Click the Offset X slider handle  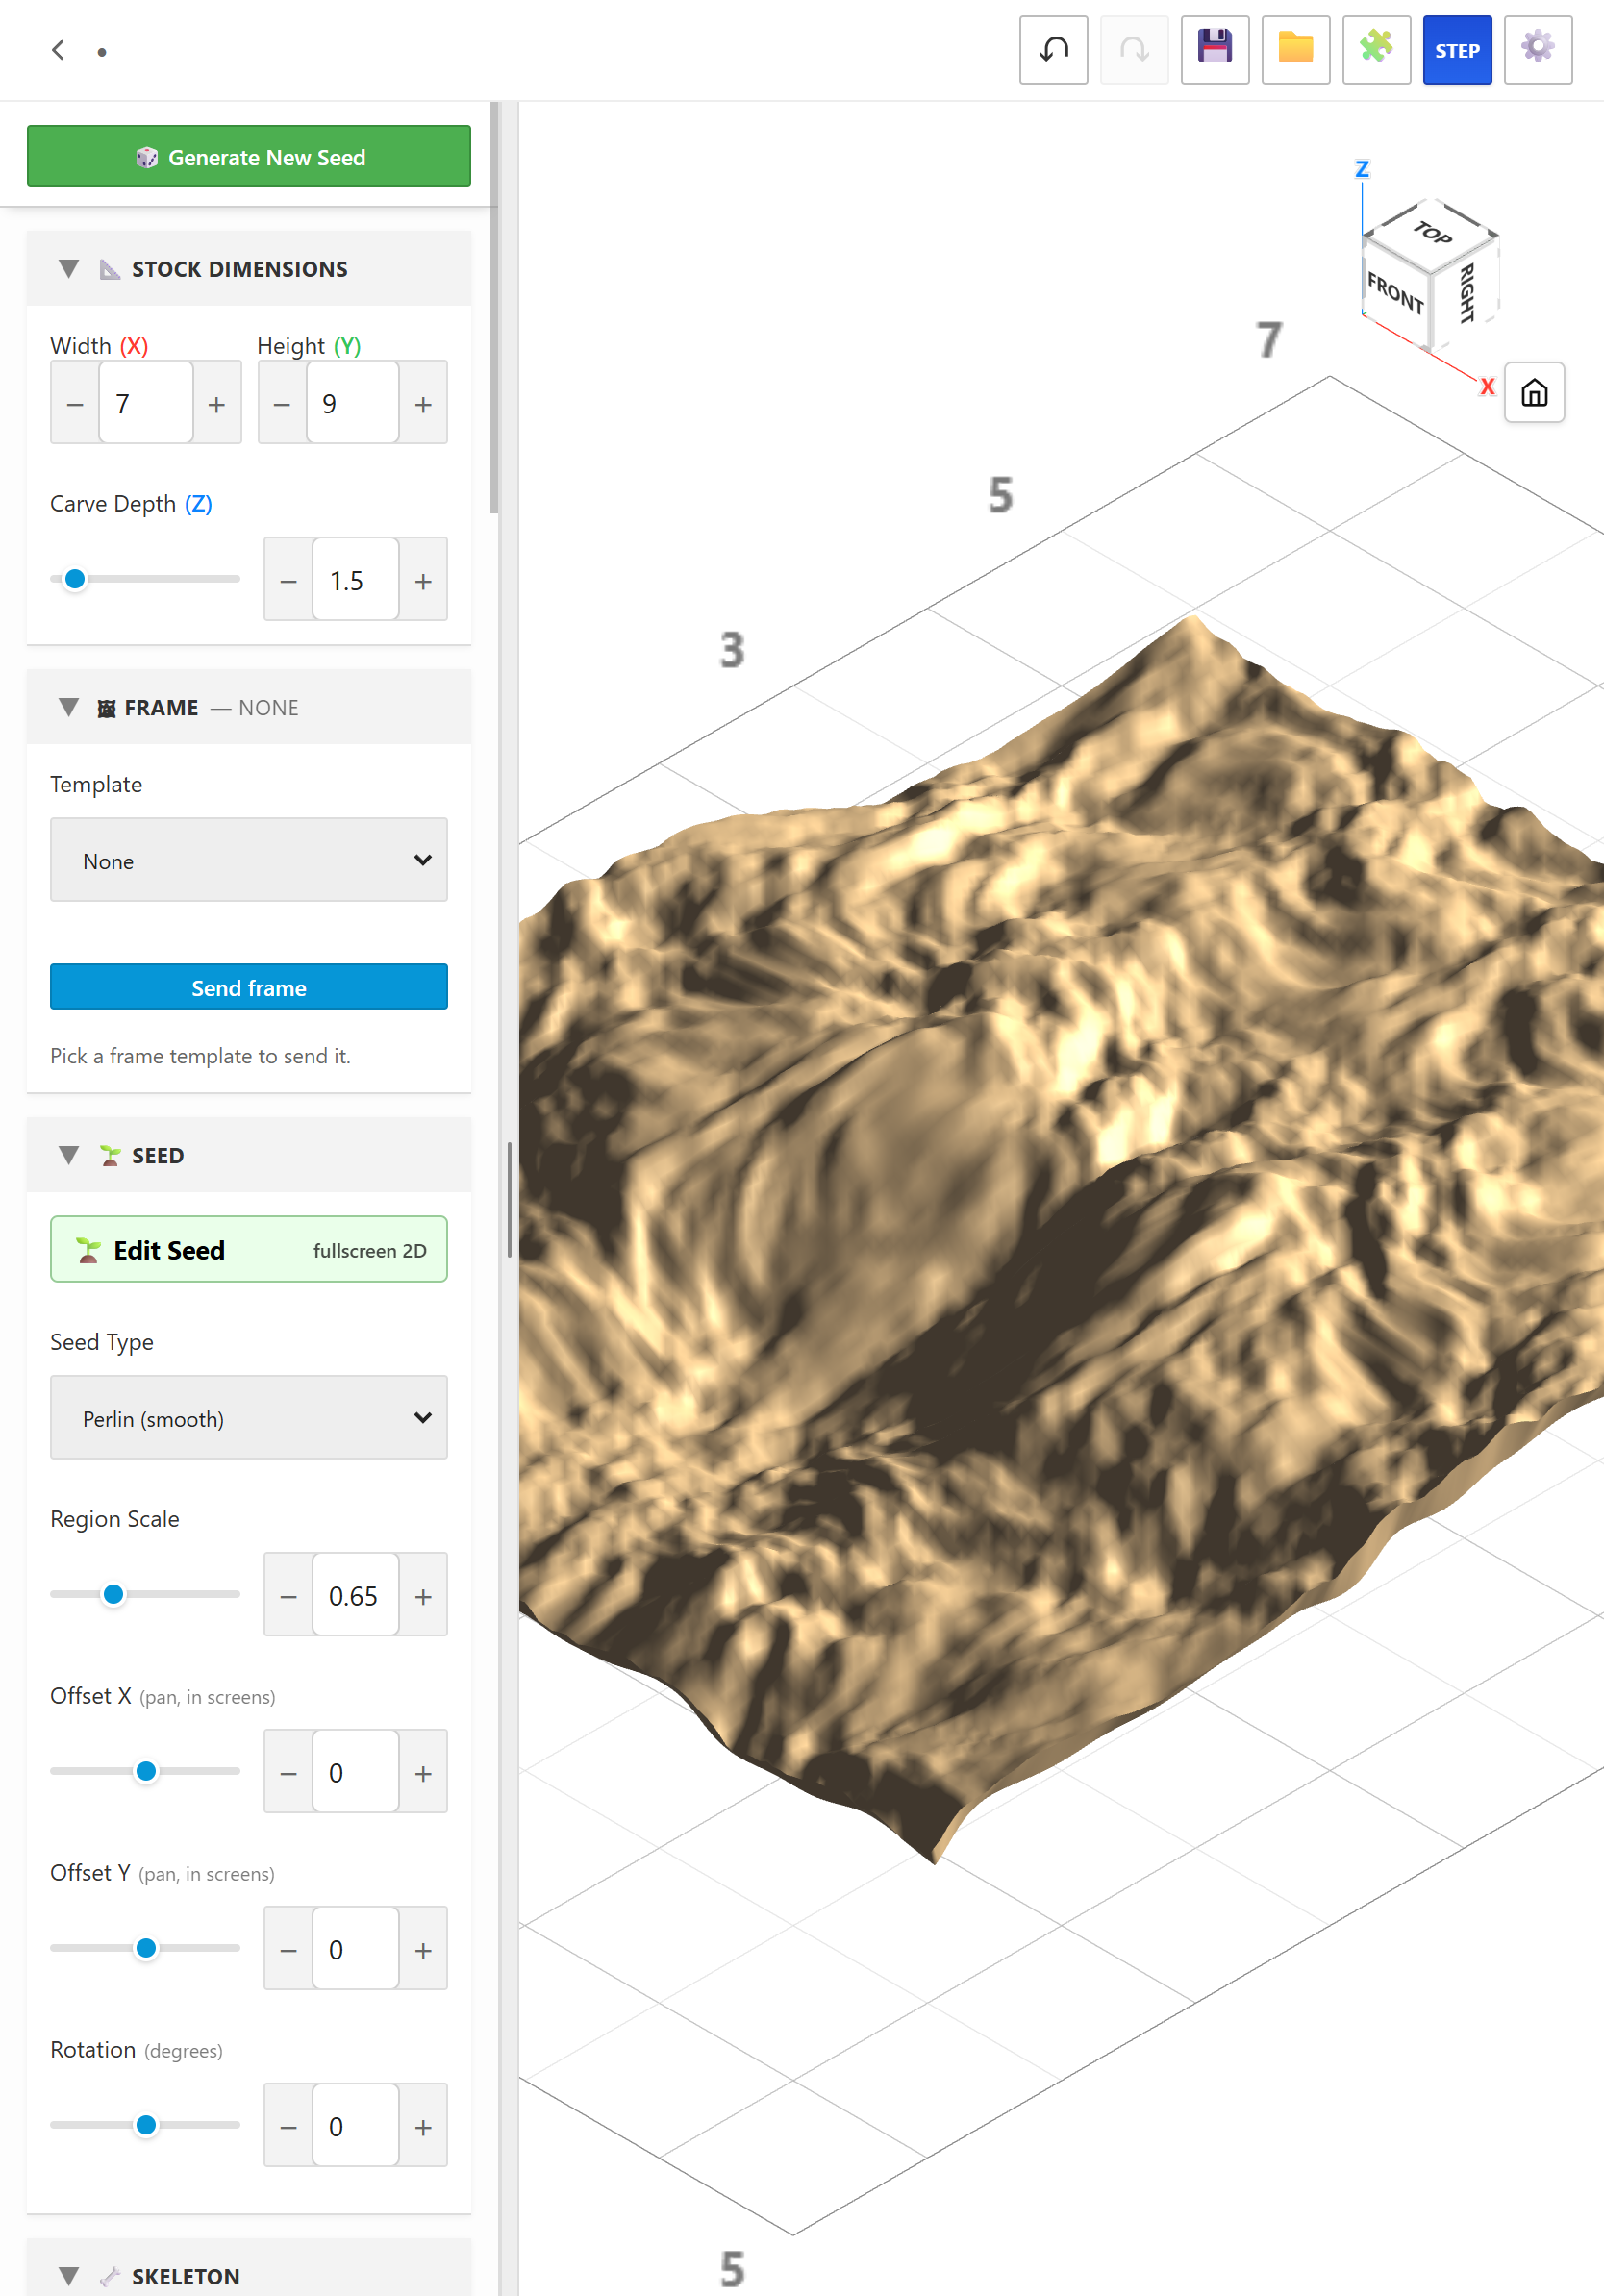pos(146,1771)
